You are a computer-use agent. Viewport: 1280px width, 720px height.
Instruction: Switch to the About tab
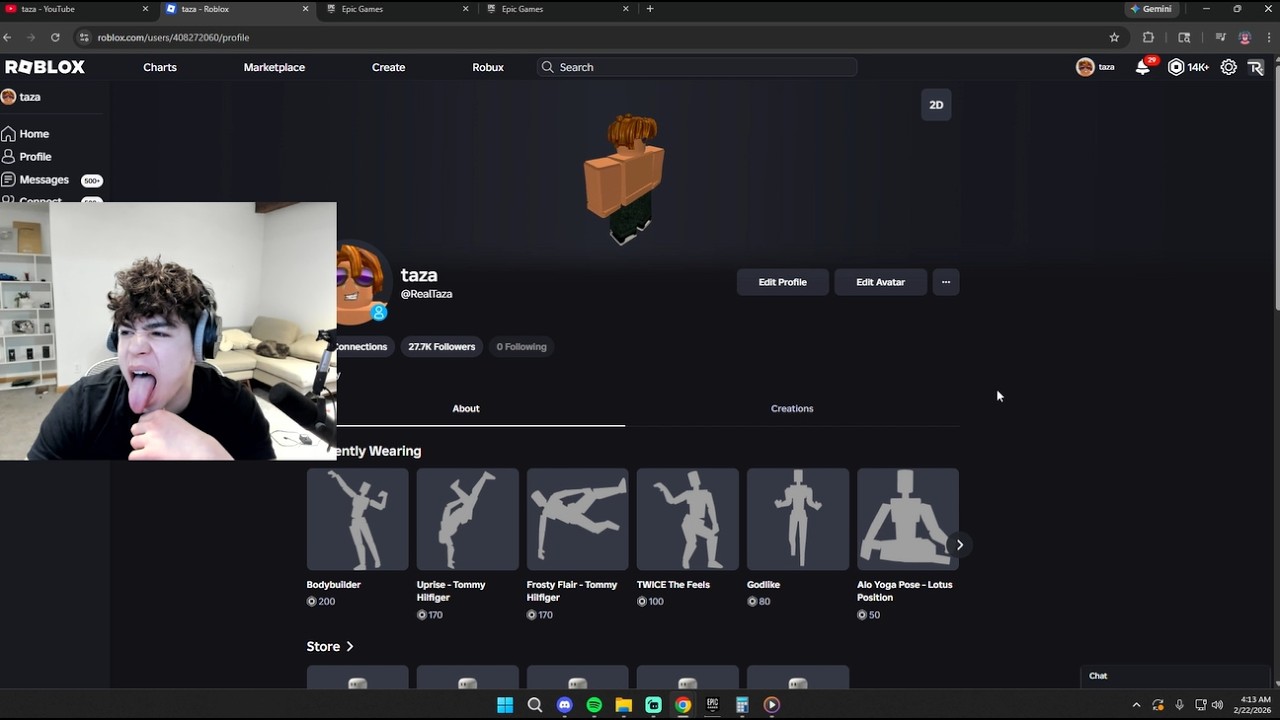(x=466, y=408)
